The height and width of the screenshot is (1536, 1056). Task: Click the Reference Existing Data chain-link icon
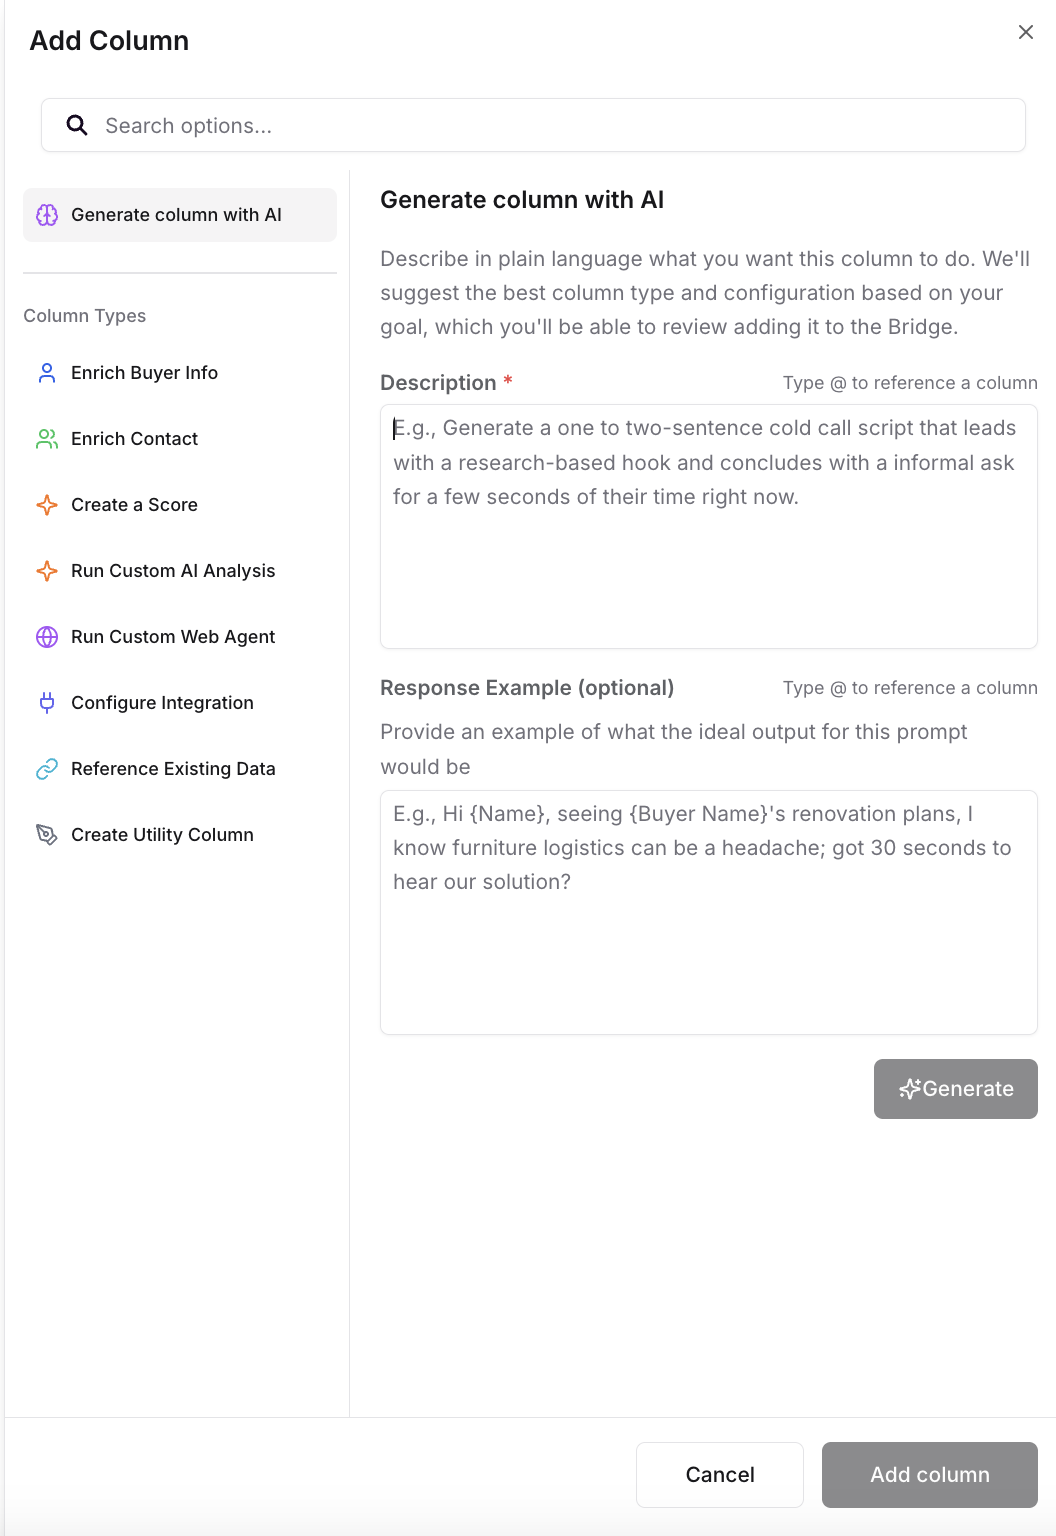(46, 768)
